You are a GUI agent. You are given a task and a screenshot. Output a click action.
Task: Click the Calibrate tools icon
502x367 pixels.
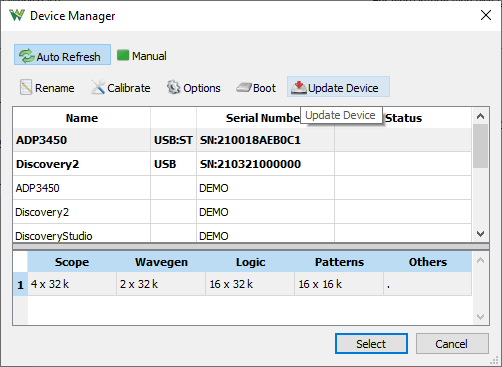(98, 87)
